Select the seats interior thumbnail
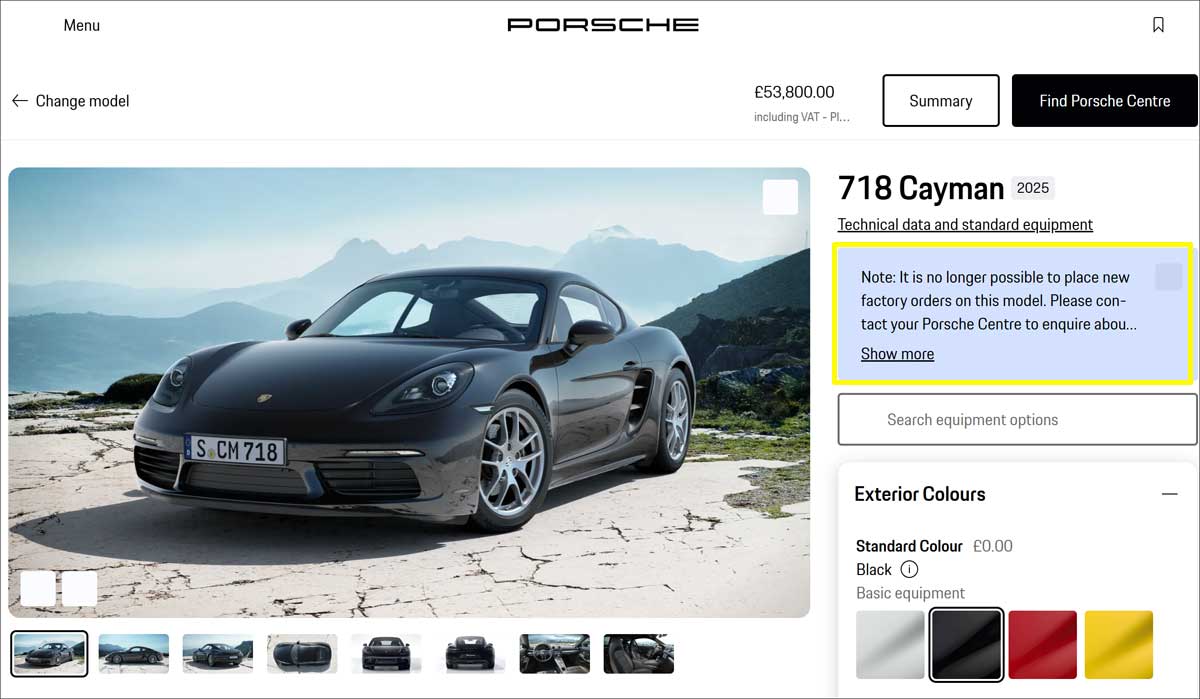 pyautogui.click(x=638, y=653)
